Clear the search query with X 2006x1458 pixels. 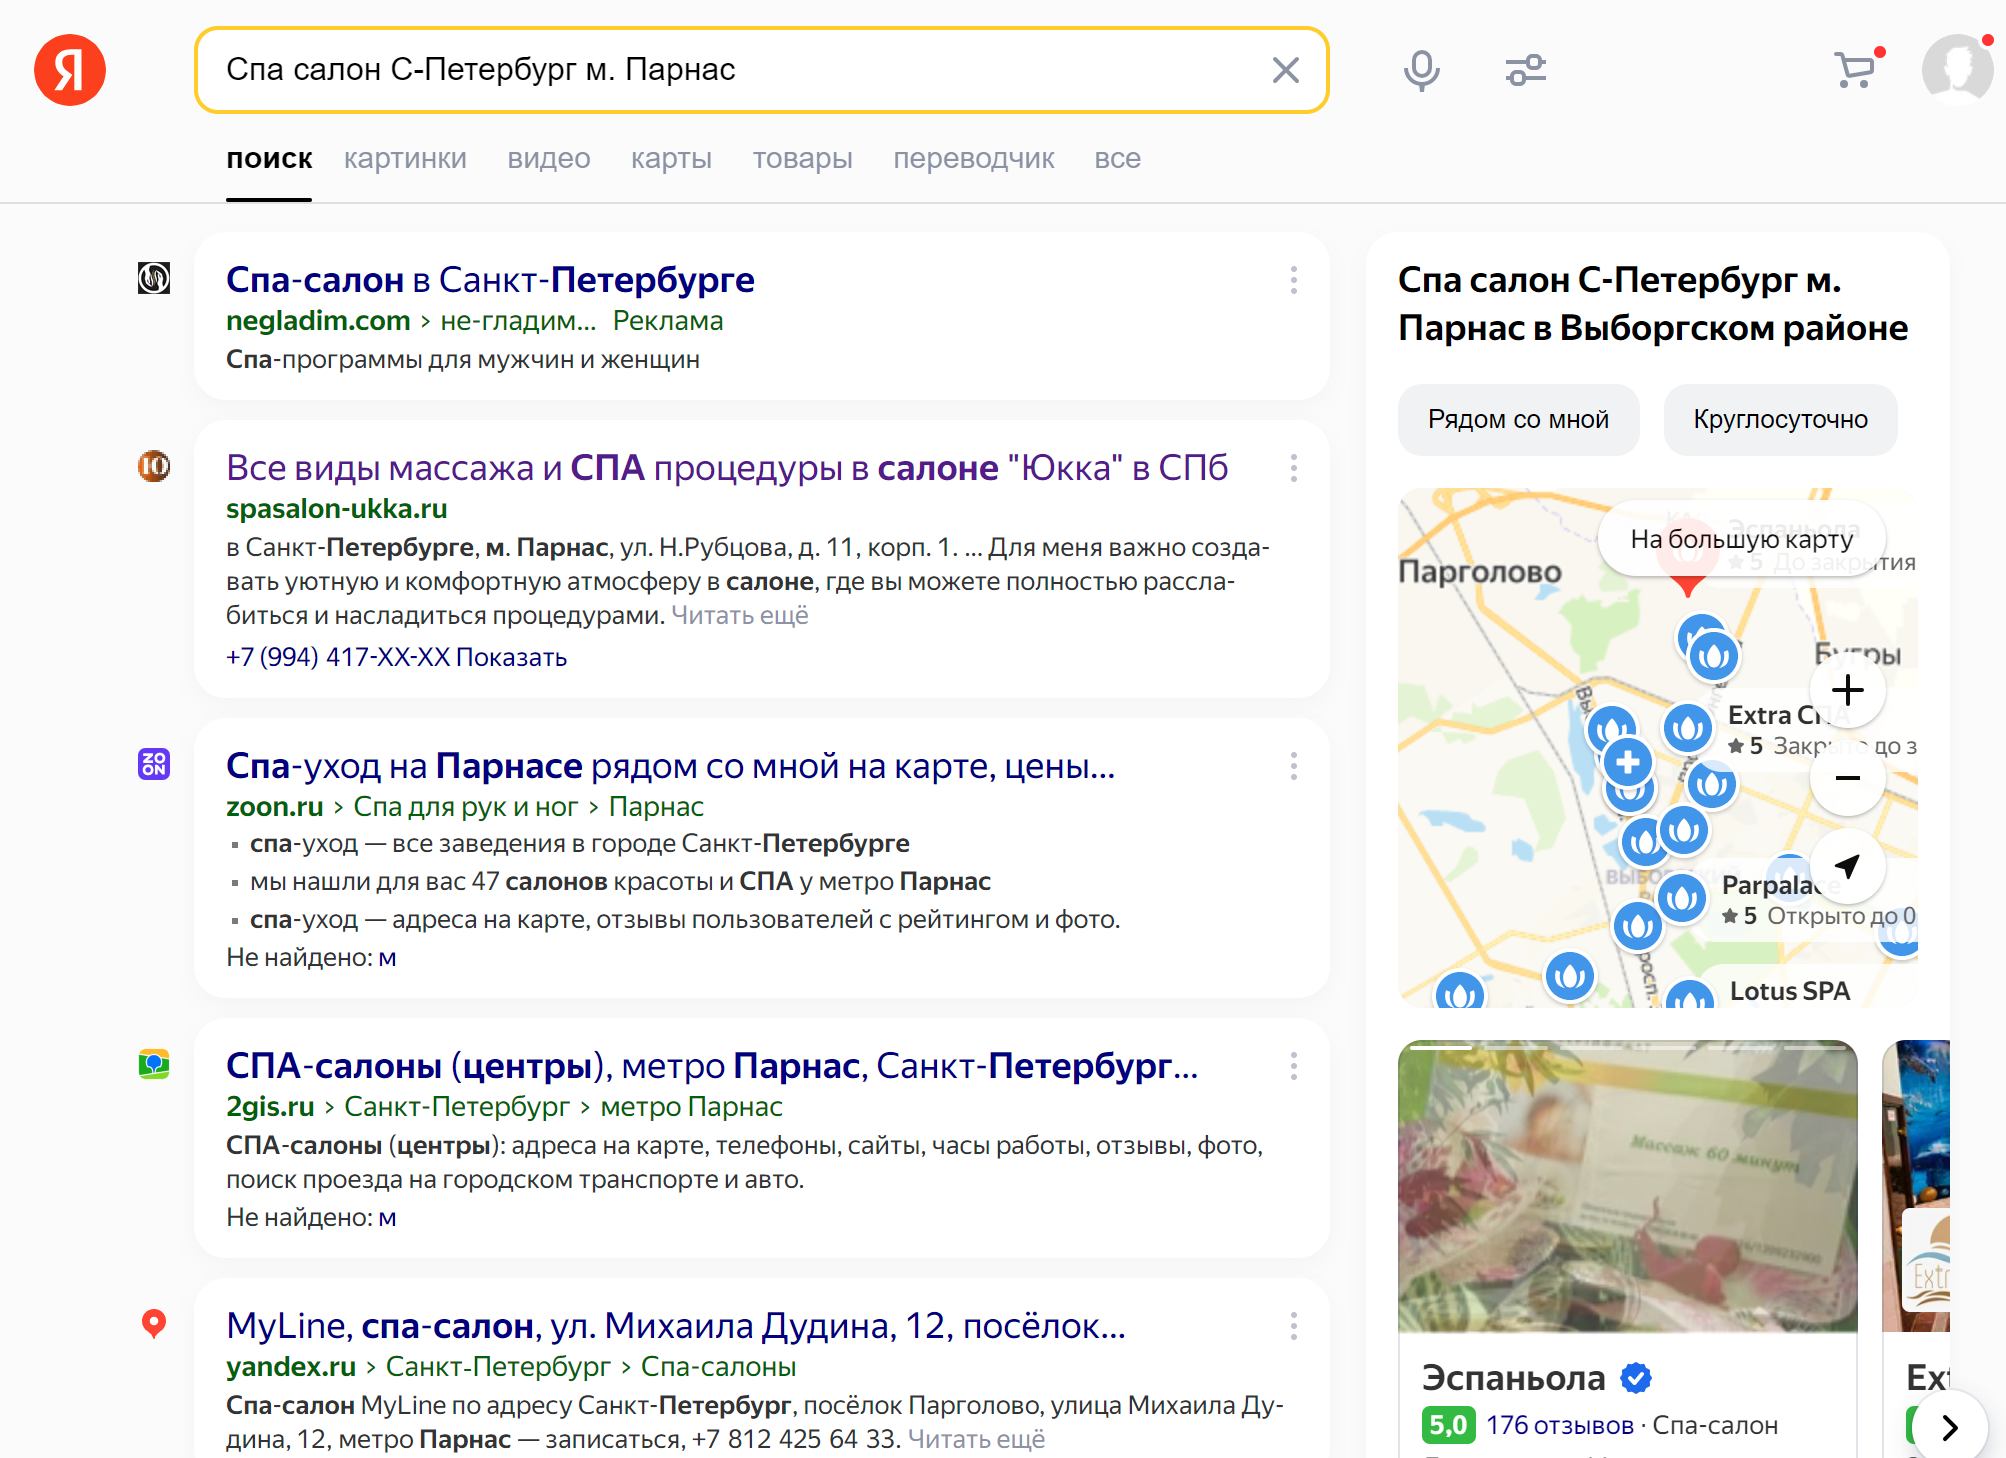[1285, 70]
